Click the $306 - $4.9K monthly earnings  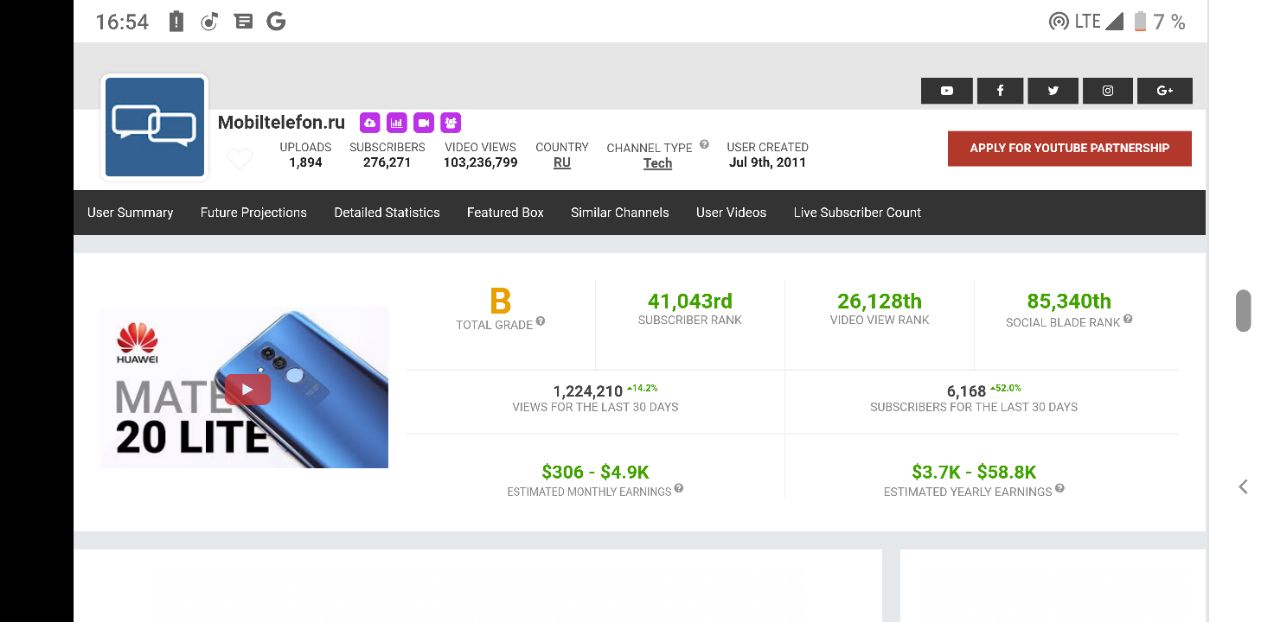click(595, 472)
